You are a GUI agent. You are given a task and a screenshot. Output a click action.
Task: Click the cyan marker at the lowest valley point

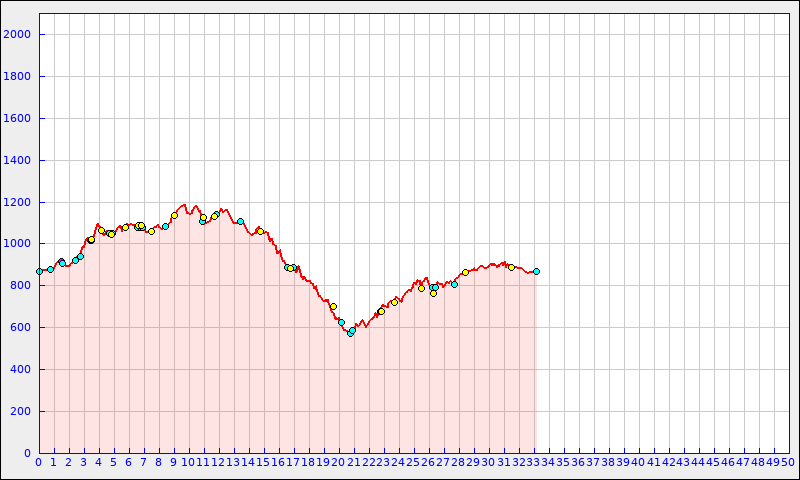coord(350,333)
